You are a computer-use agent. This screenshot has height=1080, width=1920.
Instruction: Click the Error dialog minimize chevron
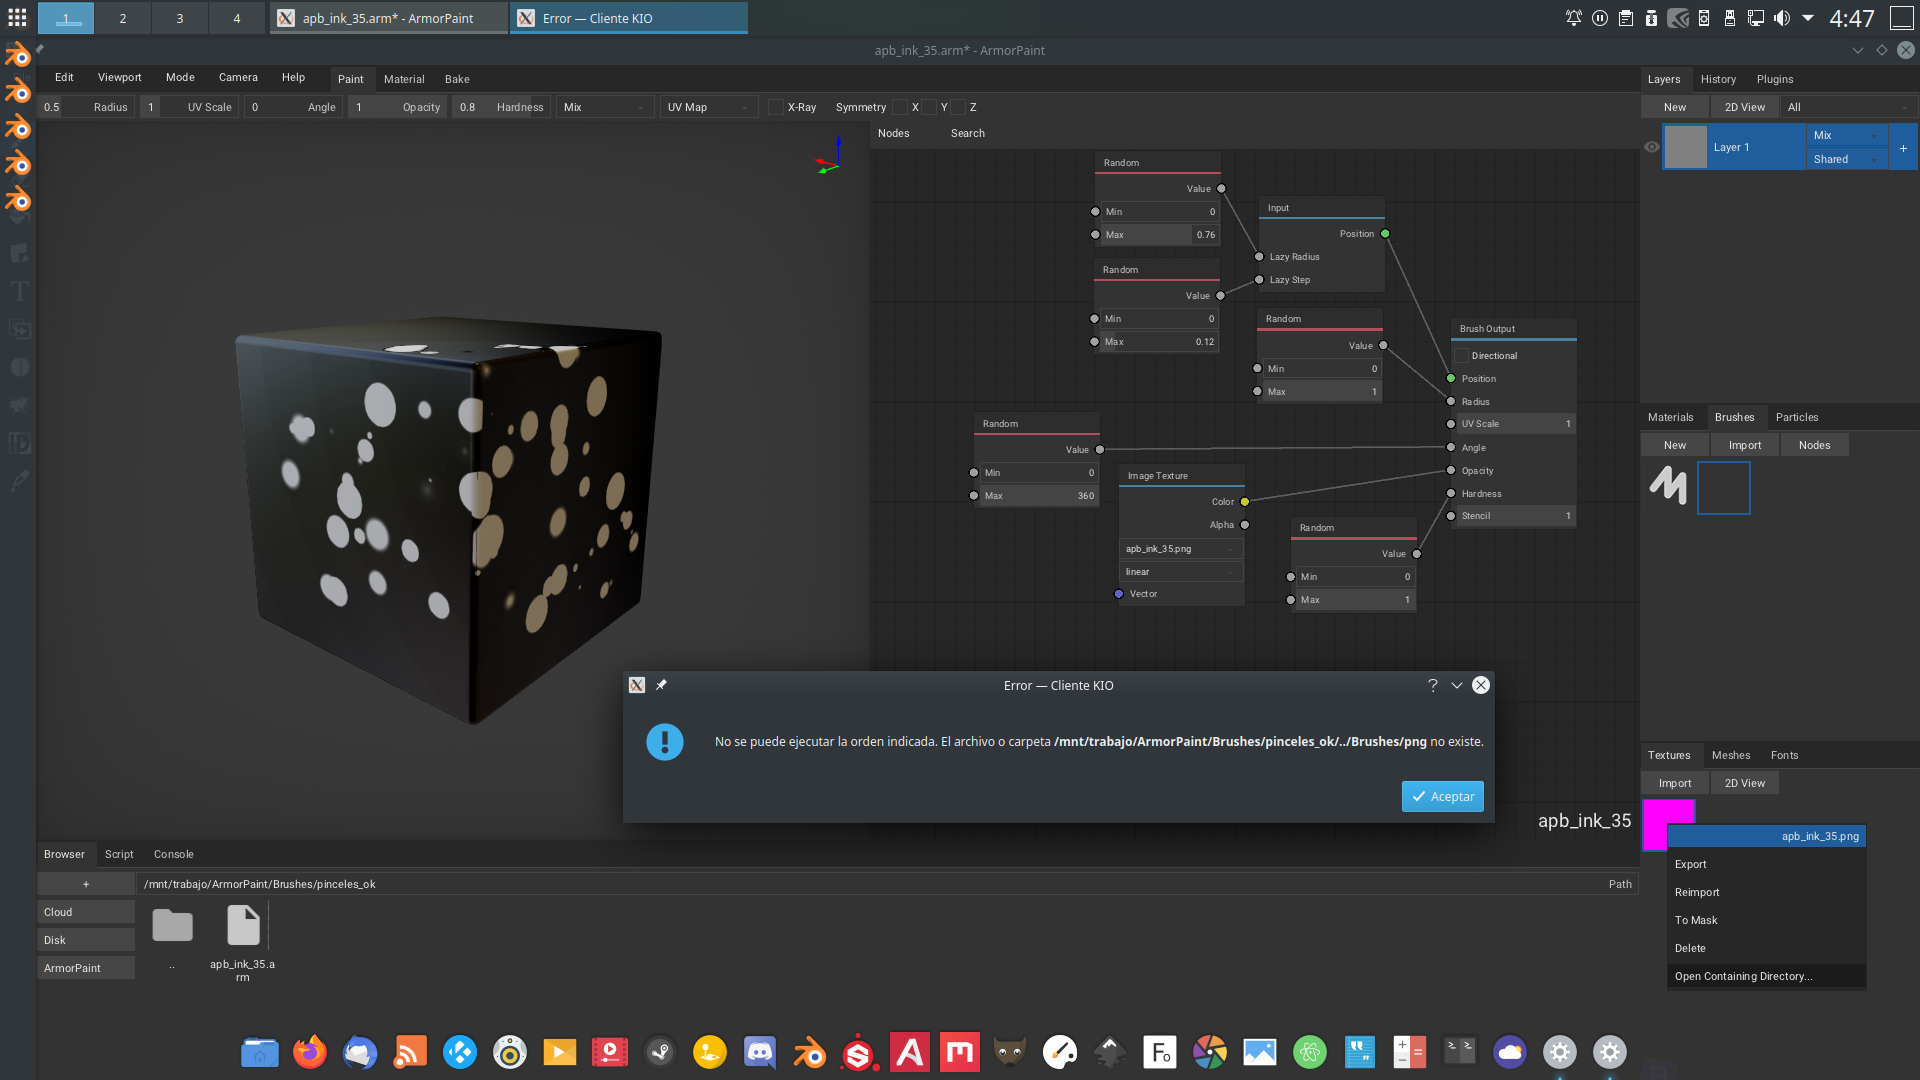(x=1457, y=685)
